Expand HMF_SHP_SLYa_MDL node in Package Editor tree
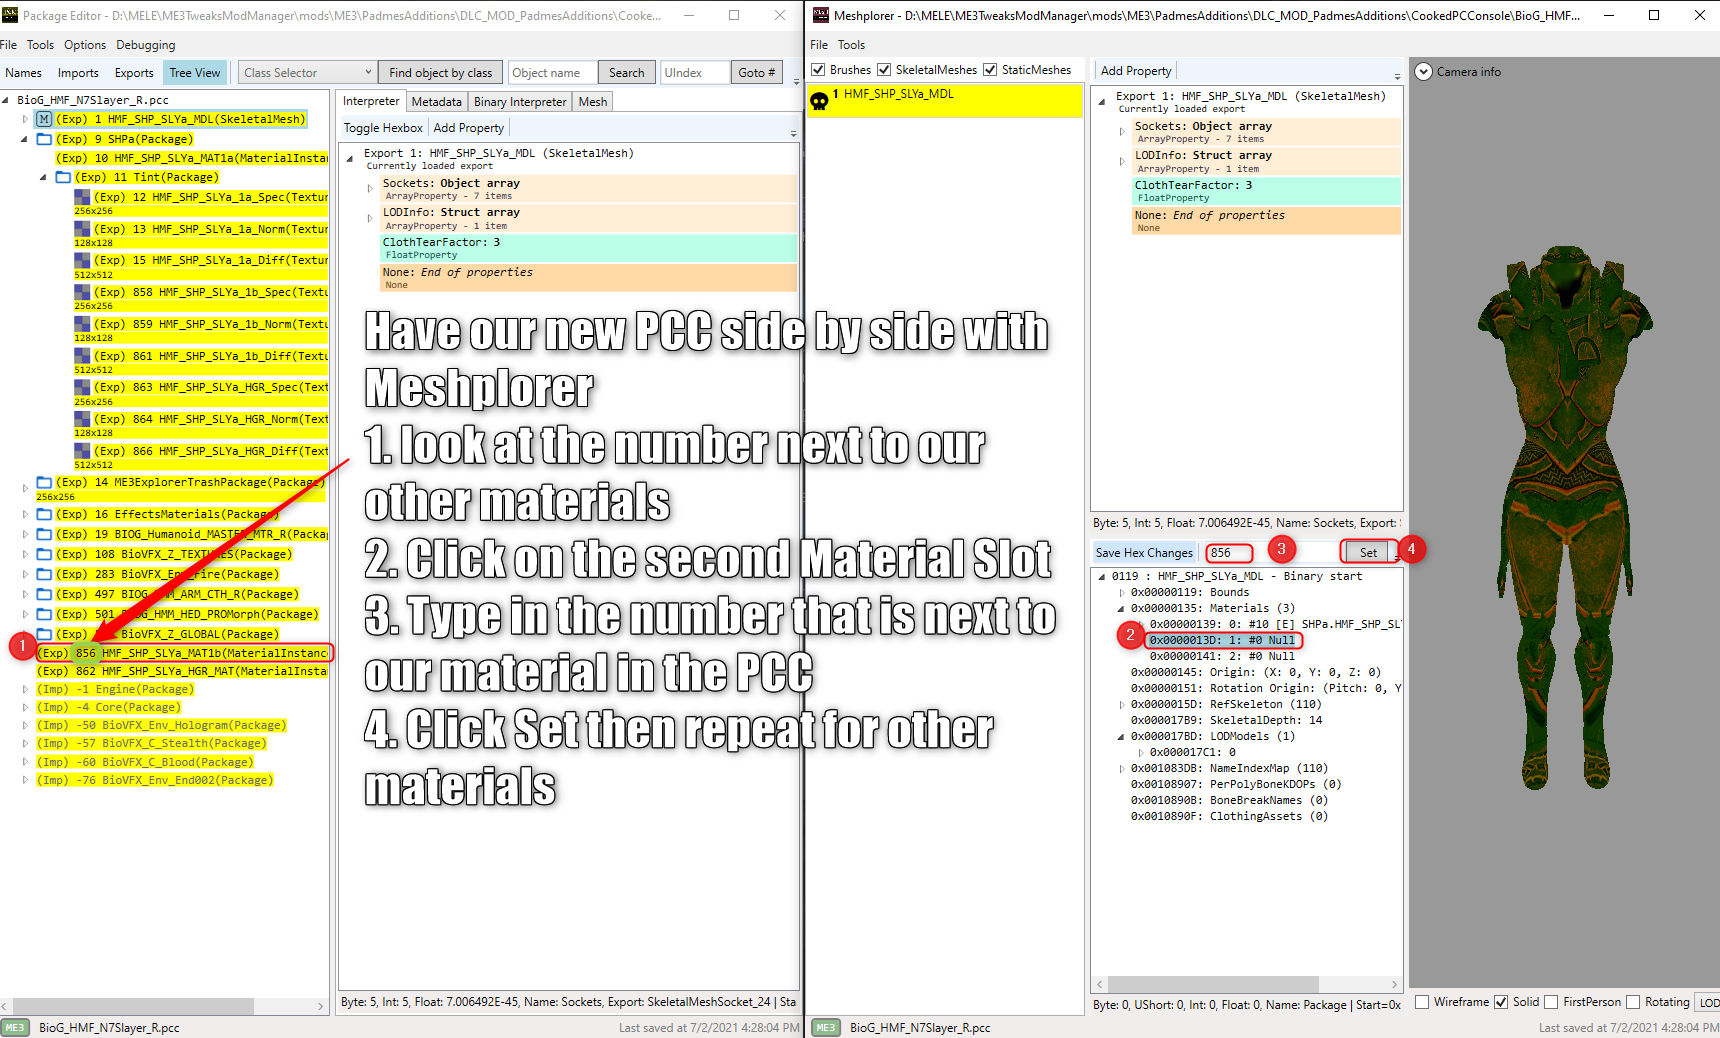 click(x=25, y=119)
